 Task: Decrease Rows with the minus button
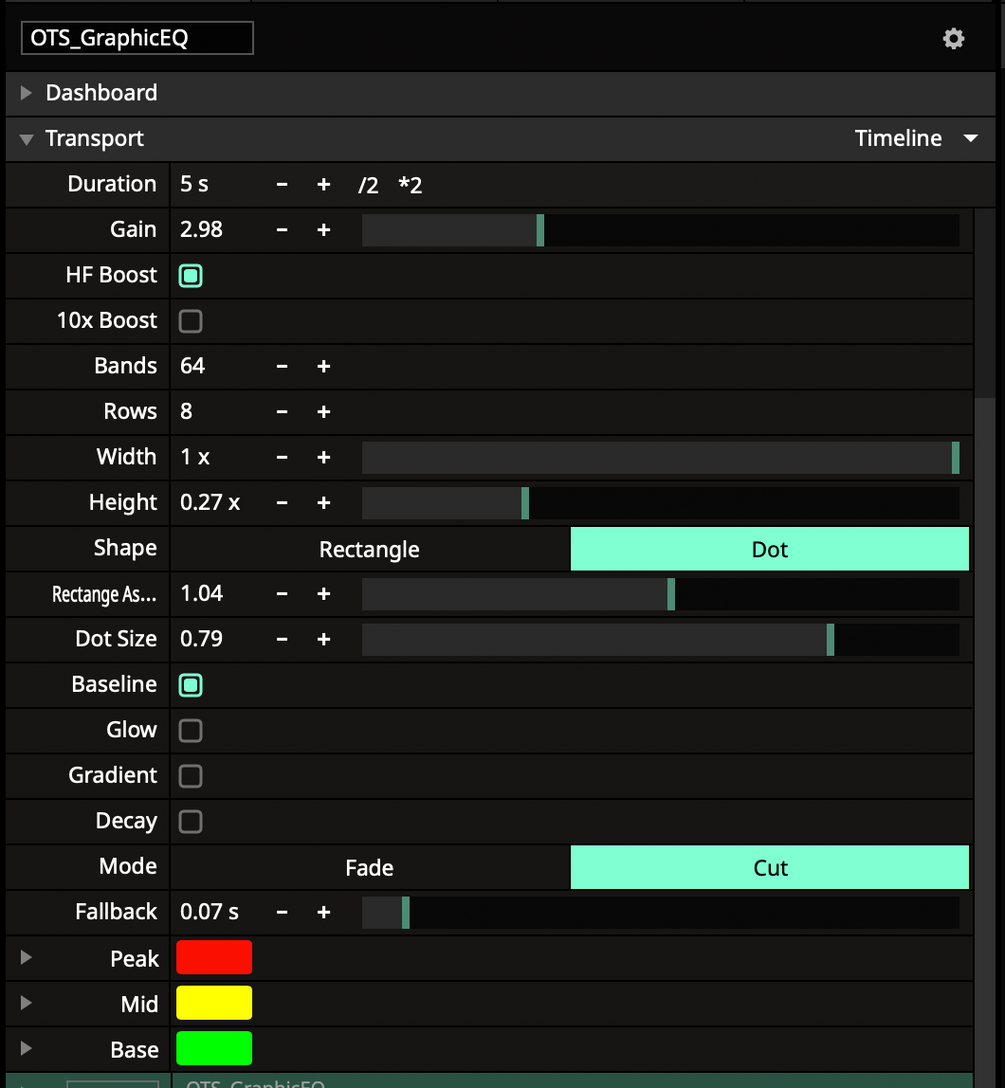(282, 412)
